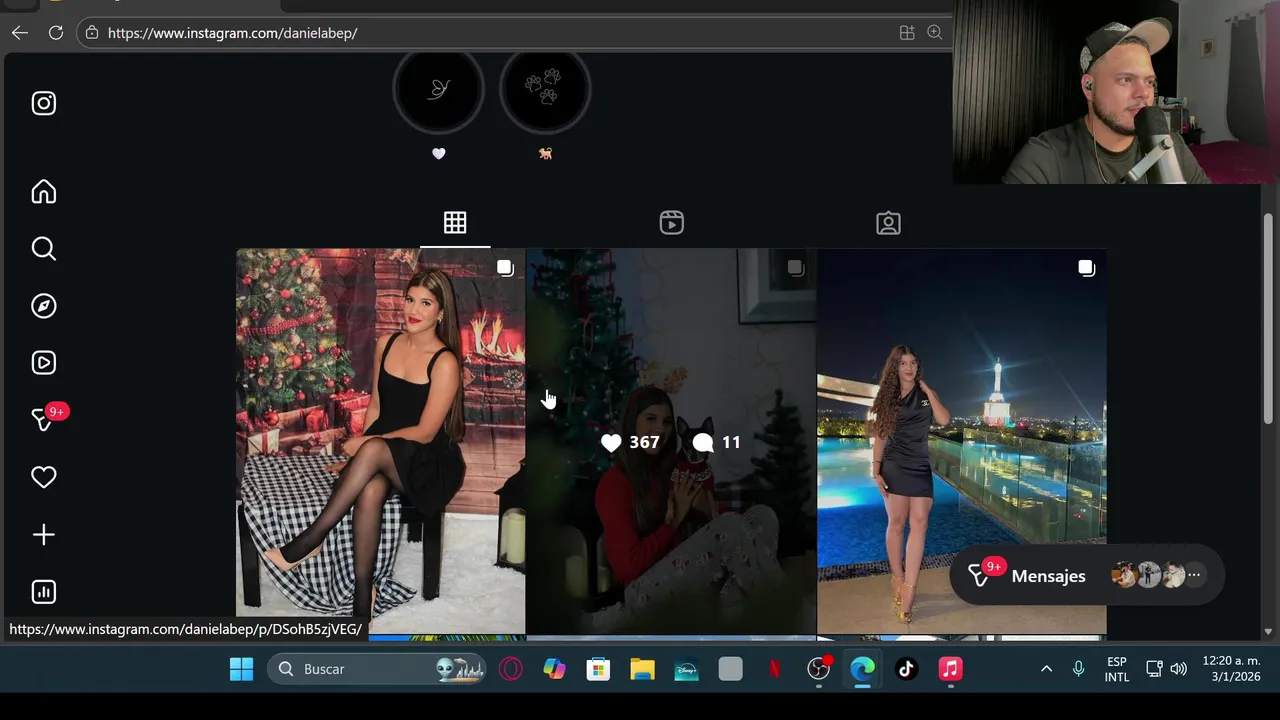Go back in the browser
The image size is (1280, 720).
[20, 33]
